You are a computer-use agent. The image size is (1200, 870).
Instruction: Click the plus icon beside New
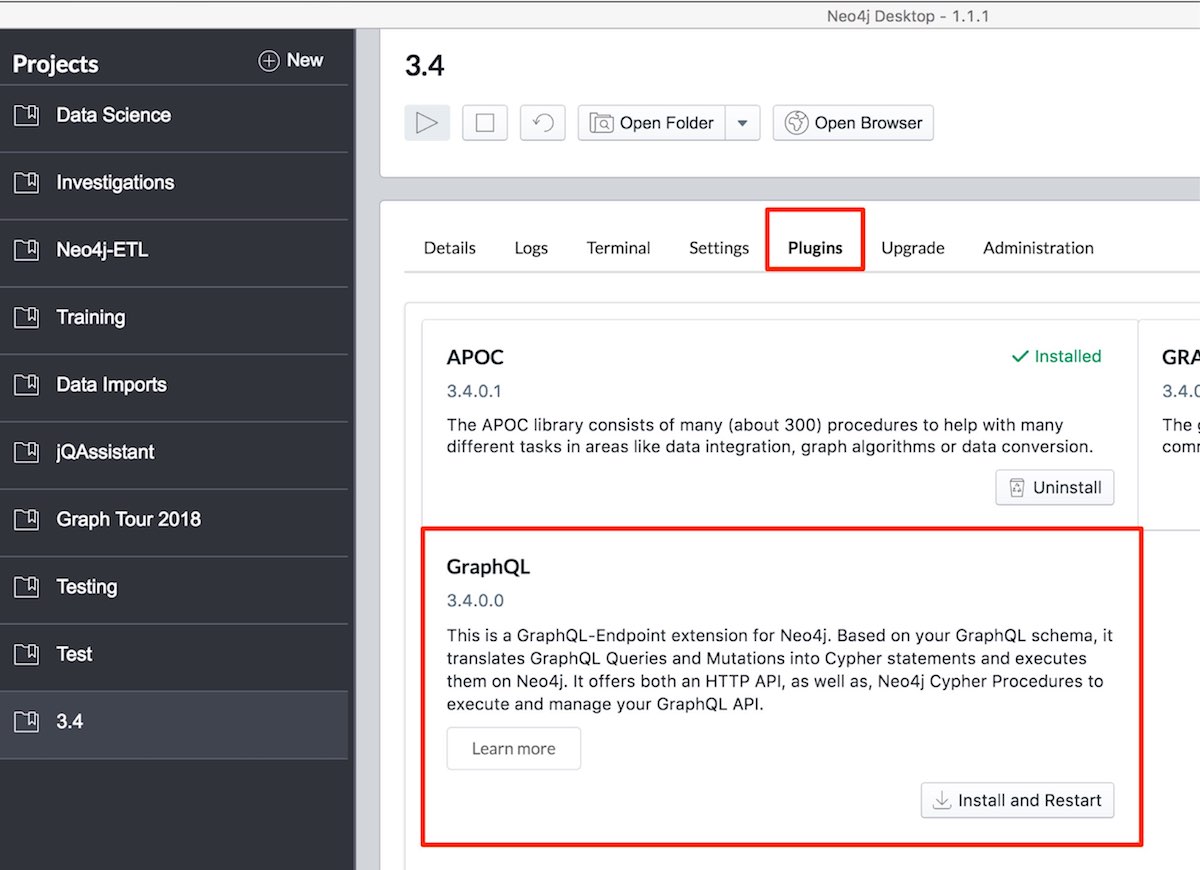click(269, 61)
